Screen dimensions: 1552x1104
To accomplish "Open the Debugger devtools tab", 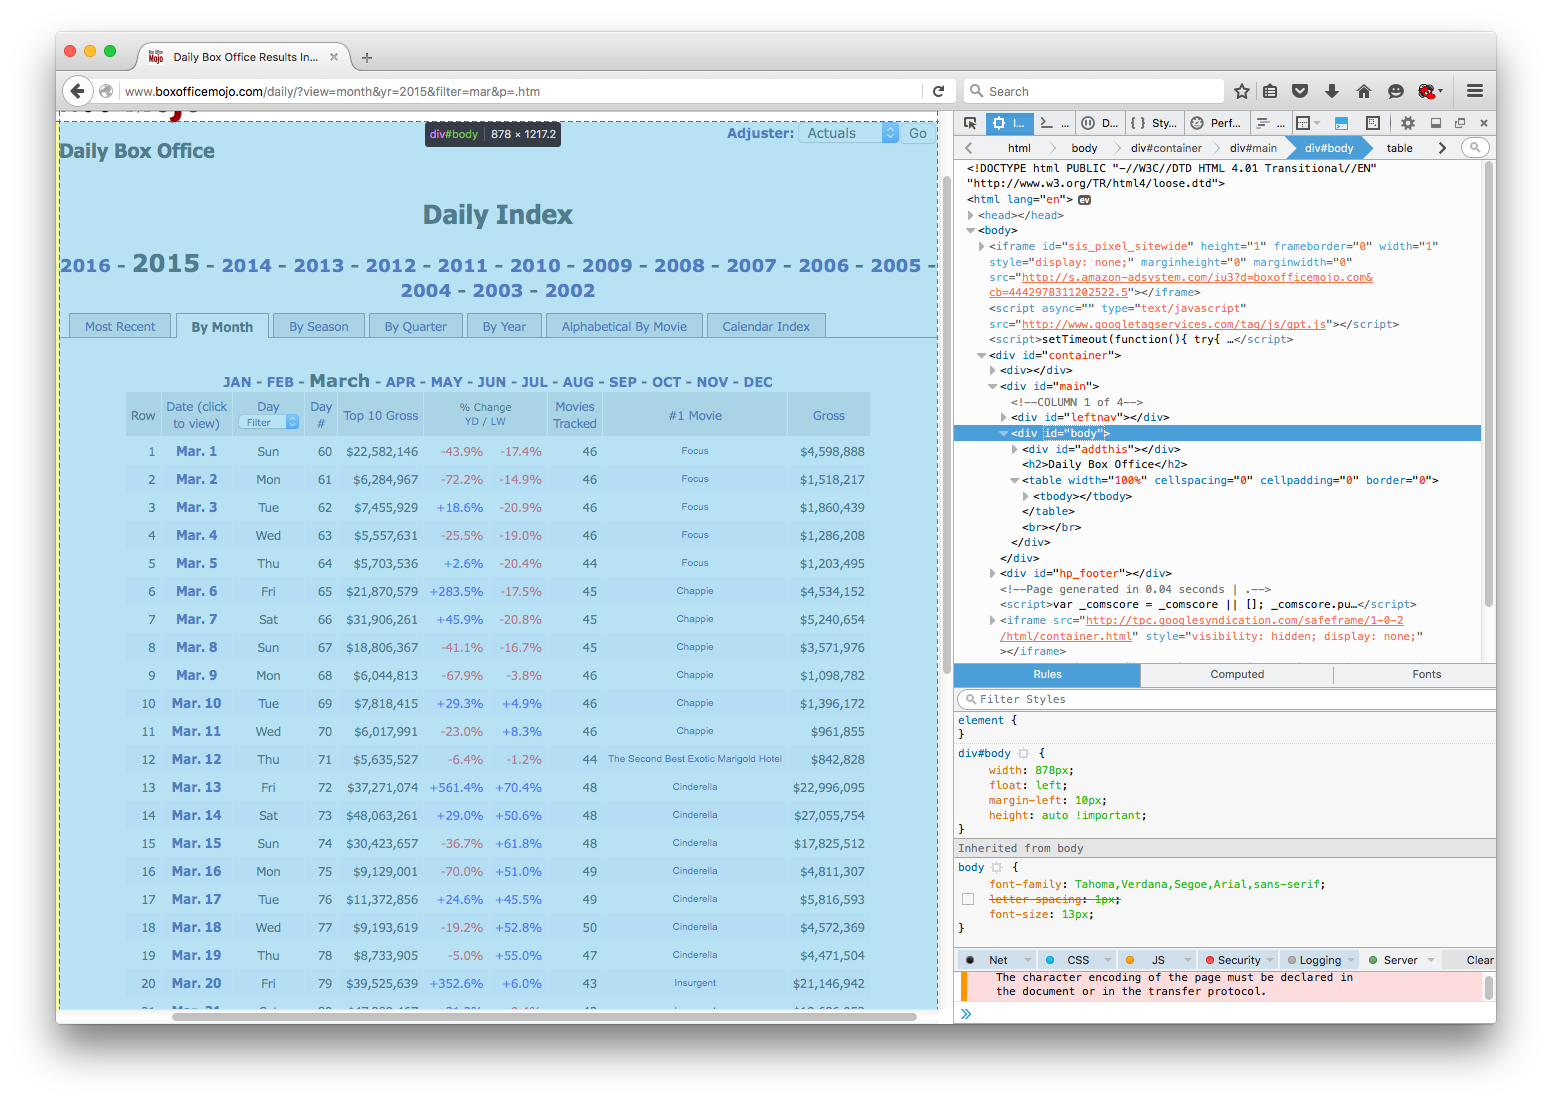I will pyautogui.click(x=1100, y=123).
